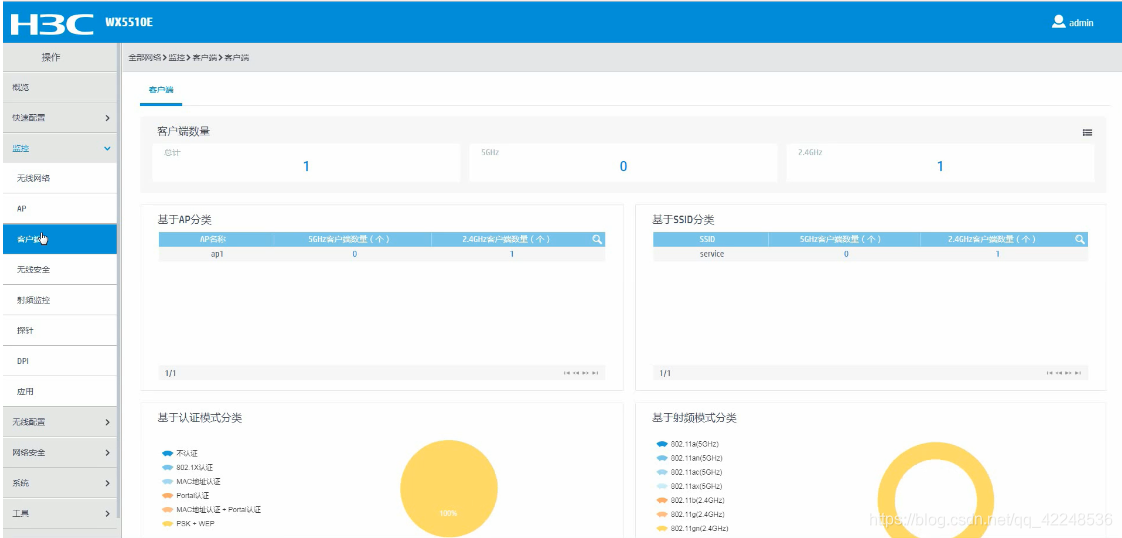This screenshot has width=1122, height=538.
Task: Click the SSID column header
Action: 711,240
